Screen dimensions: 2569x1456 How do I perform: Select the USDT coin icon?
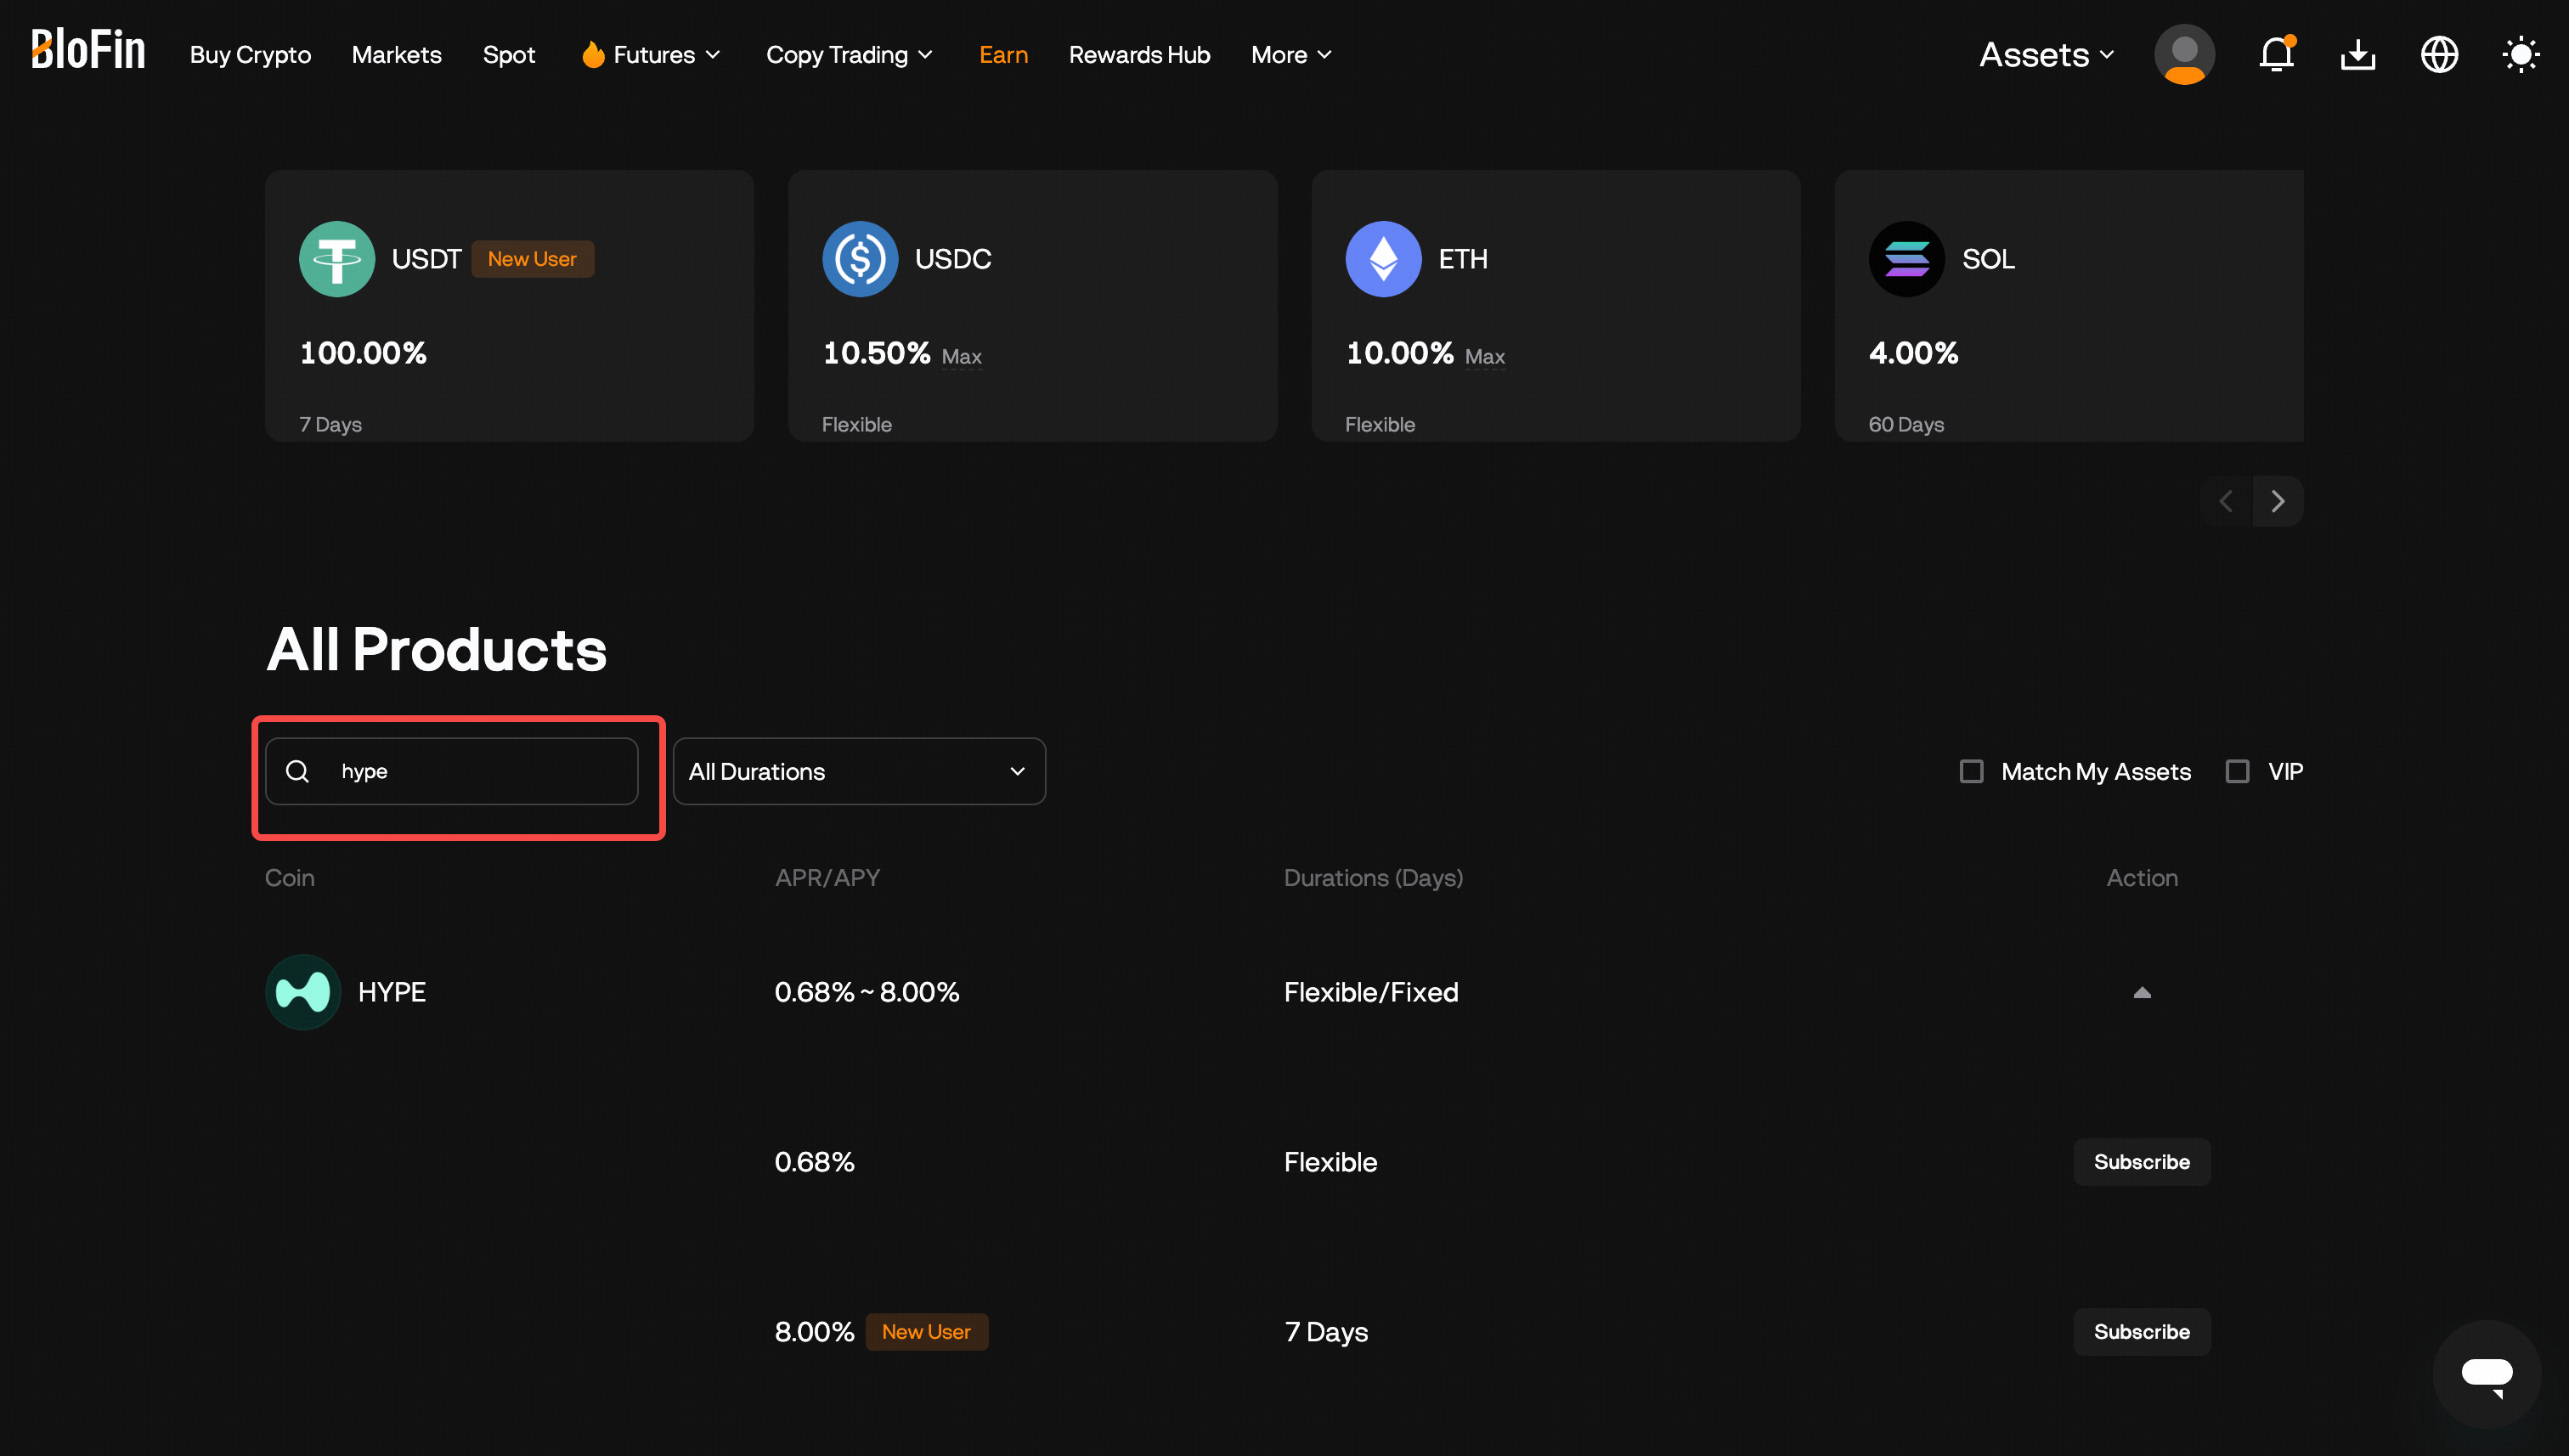[x=336, y=259]
